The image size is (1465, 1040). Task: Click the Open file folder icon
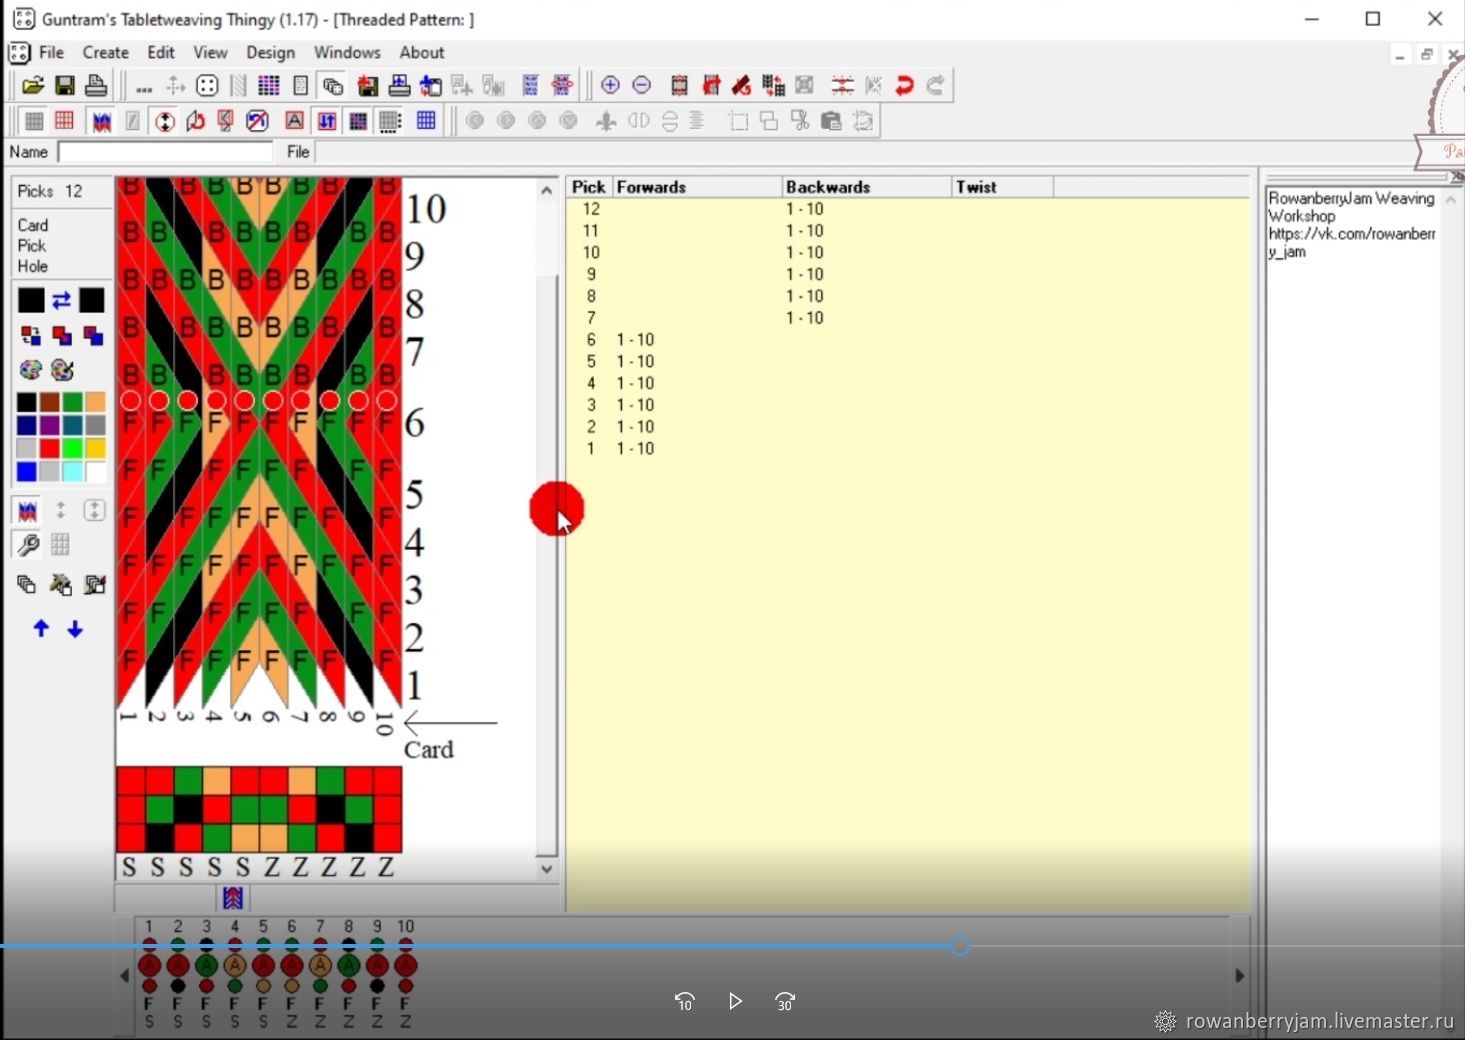(x=33, y=86)
